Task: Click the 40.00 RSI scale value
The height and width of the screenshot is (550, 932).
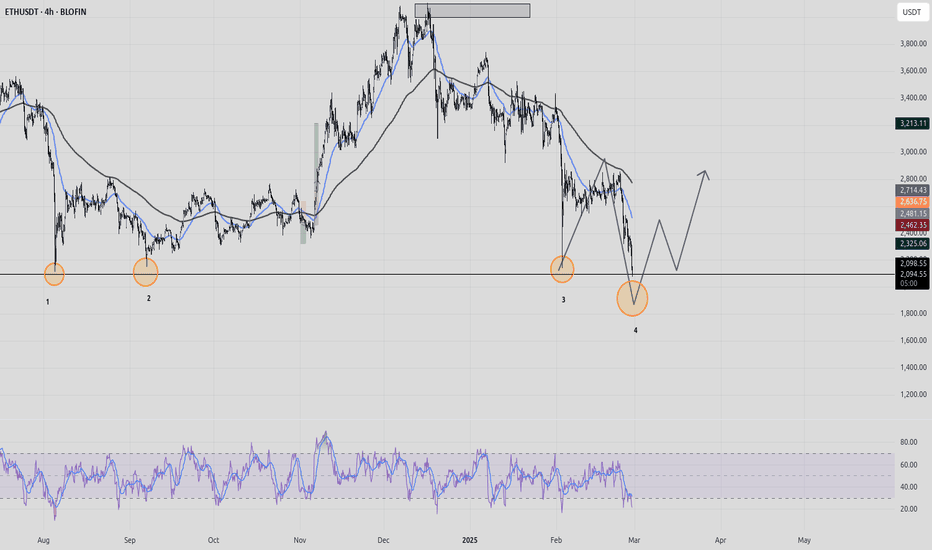Action: pos(908,487)
